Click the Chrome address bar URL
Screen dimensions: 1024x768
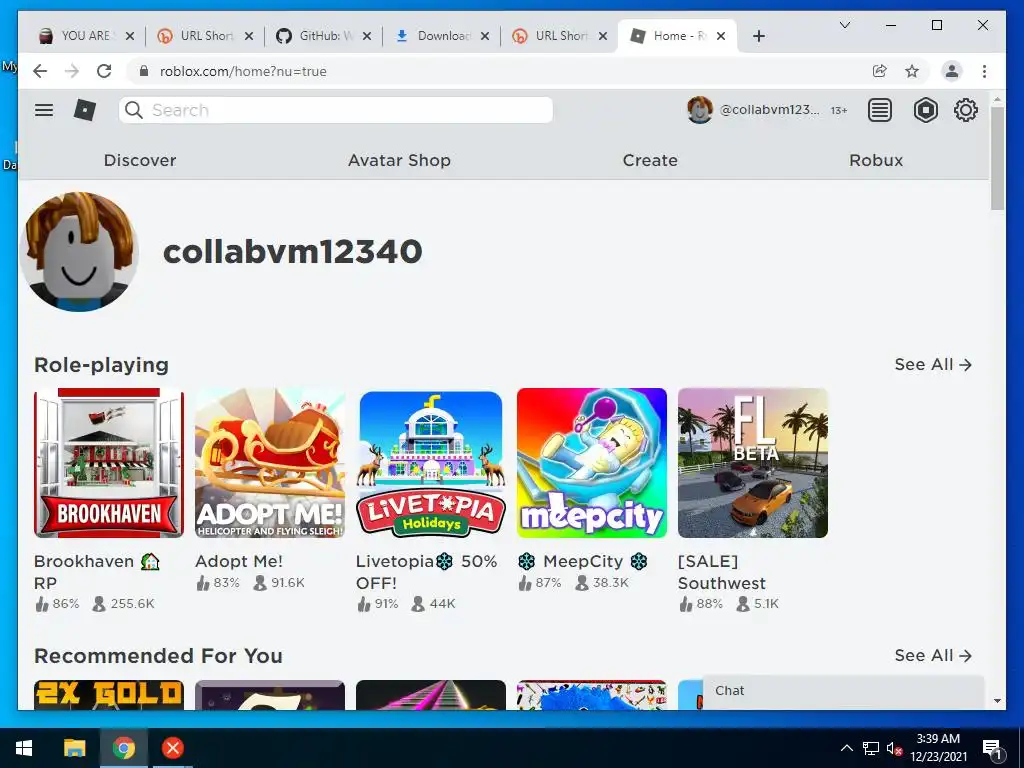pyautogui.click(x=243, y=71)
